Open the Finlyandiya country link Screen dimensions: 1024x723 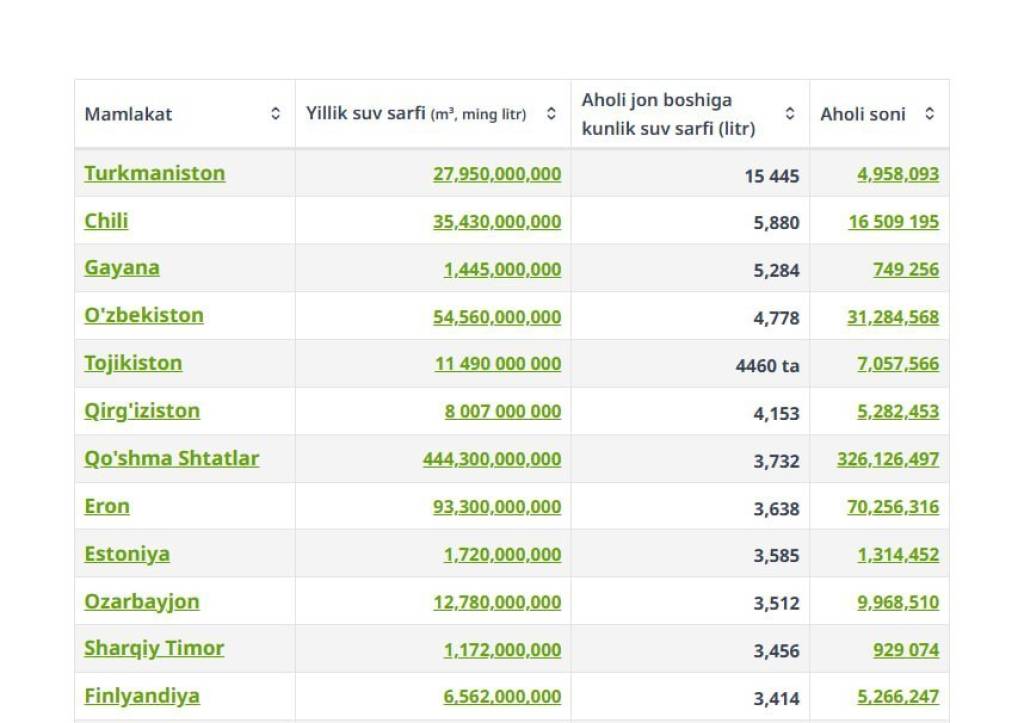pyautogui.click(x=142, y=696)
